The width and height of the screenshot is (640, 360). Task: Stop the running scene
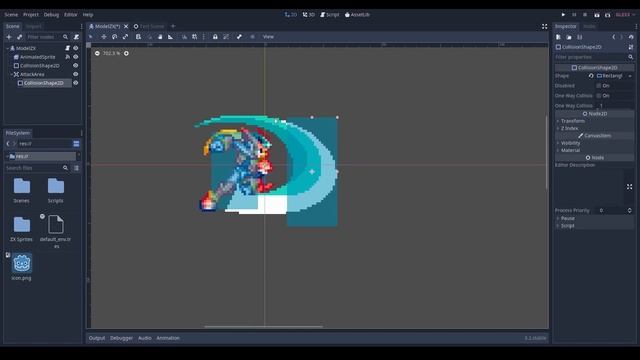585,15
